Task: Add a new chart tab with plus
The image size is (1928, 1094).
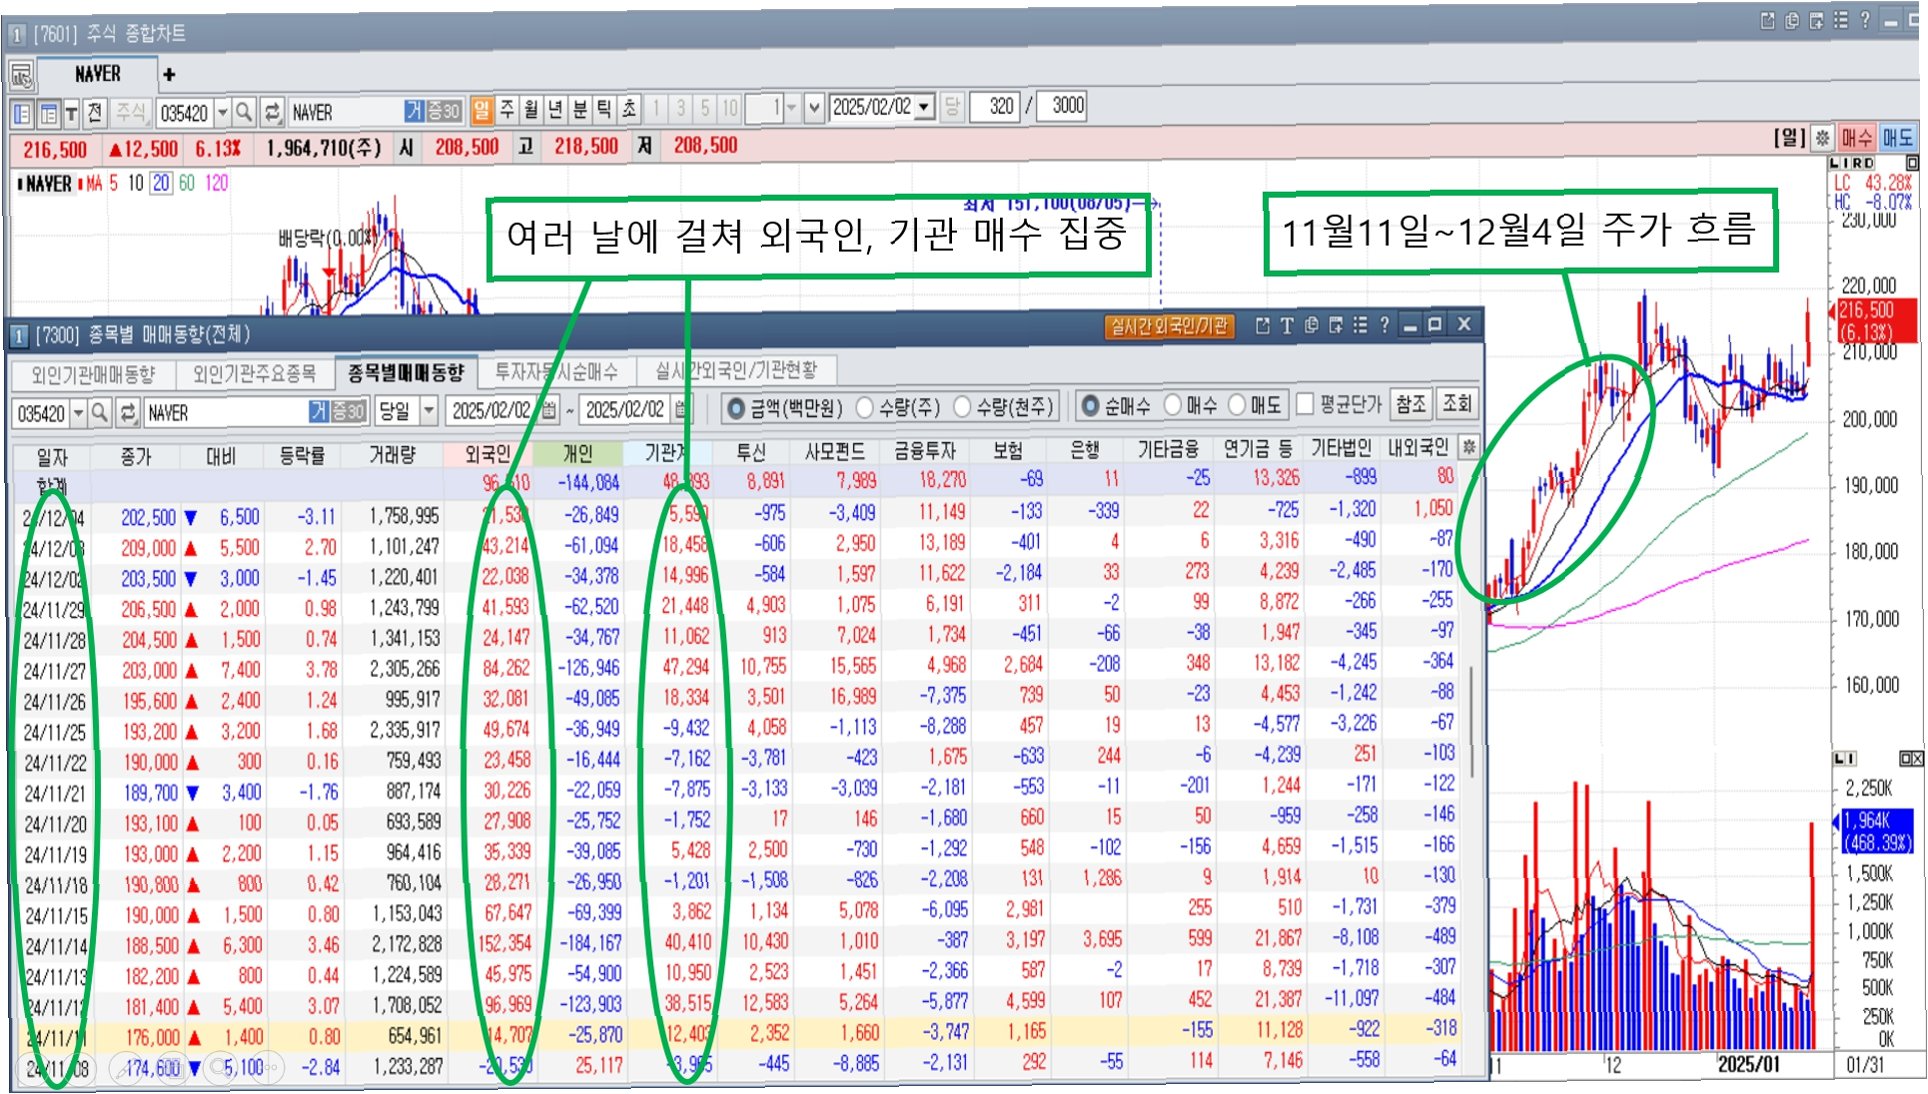Action: 169,74
